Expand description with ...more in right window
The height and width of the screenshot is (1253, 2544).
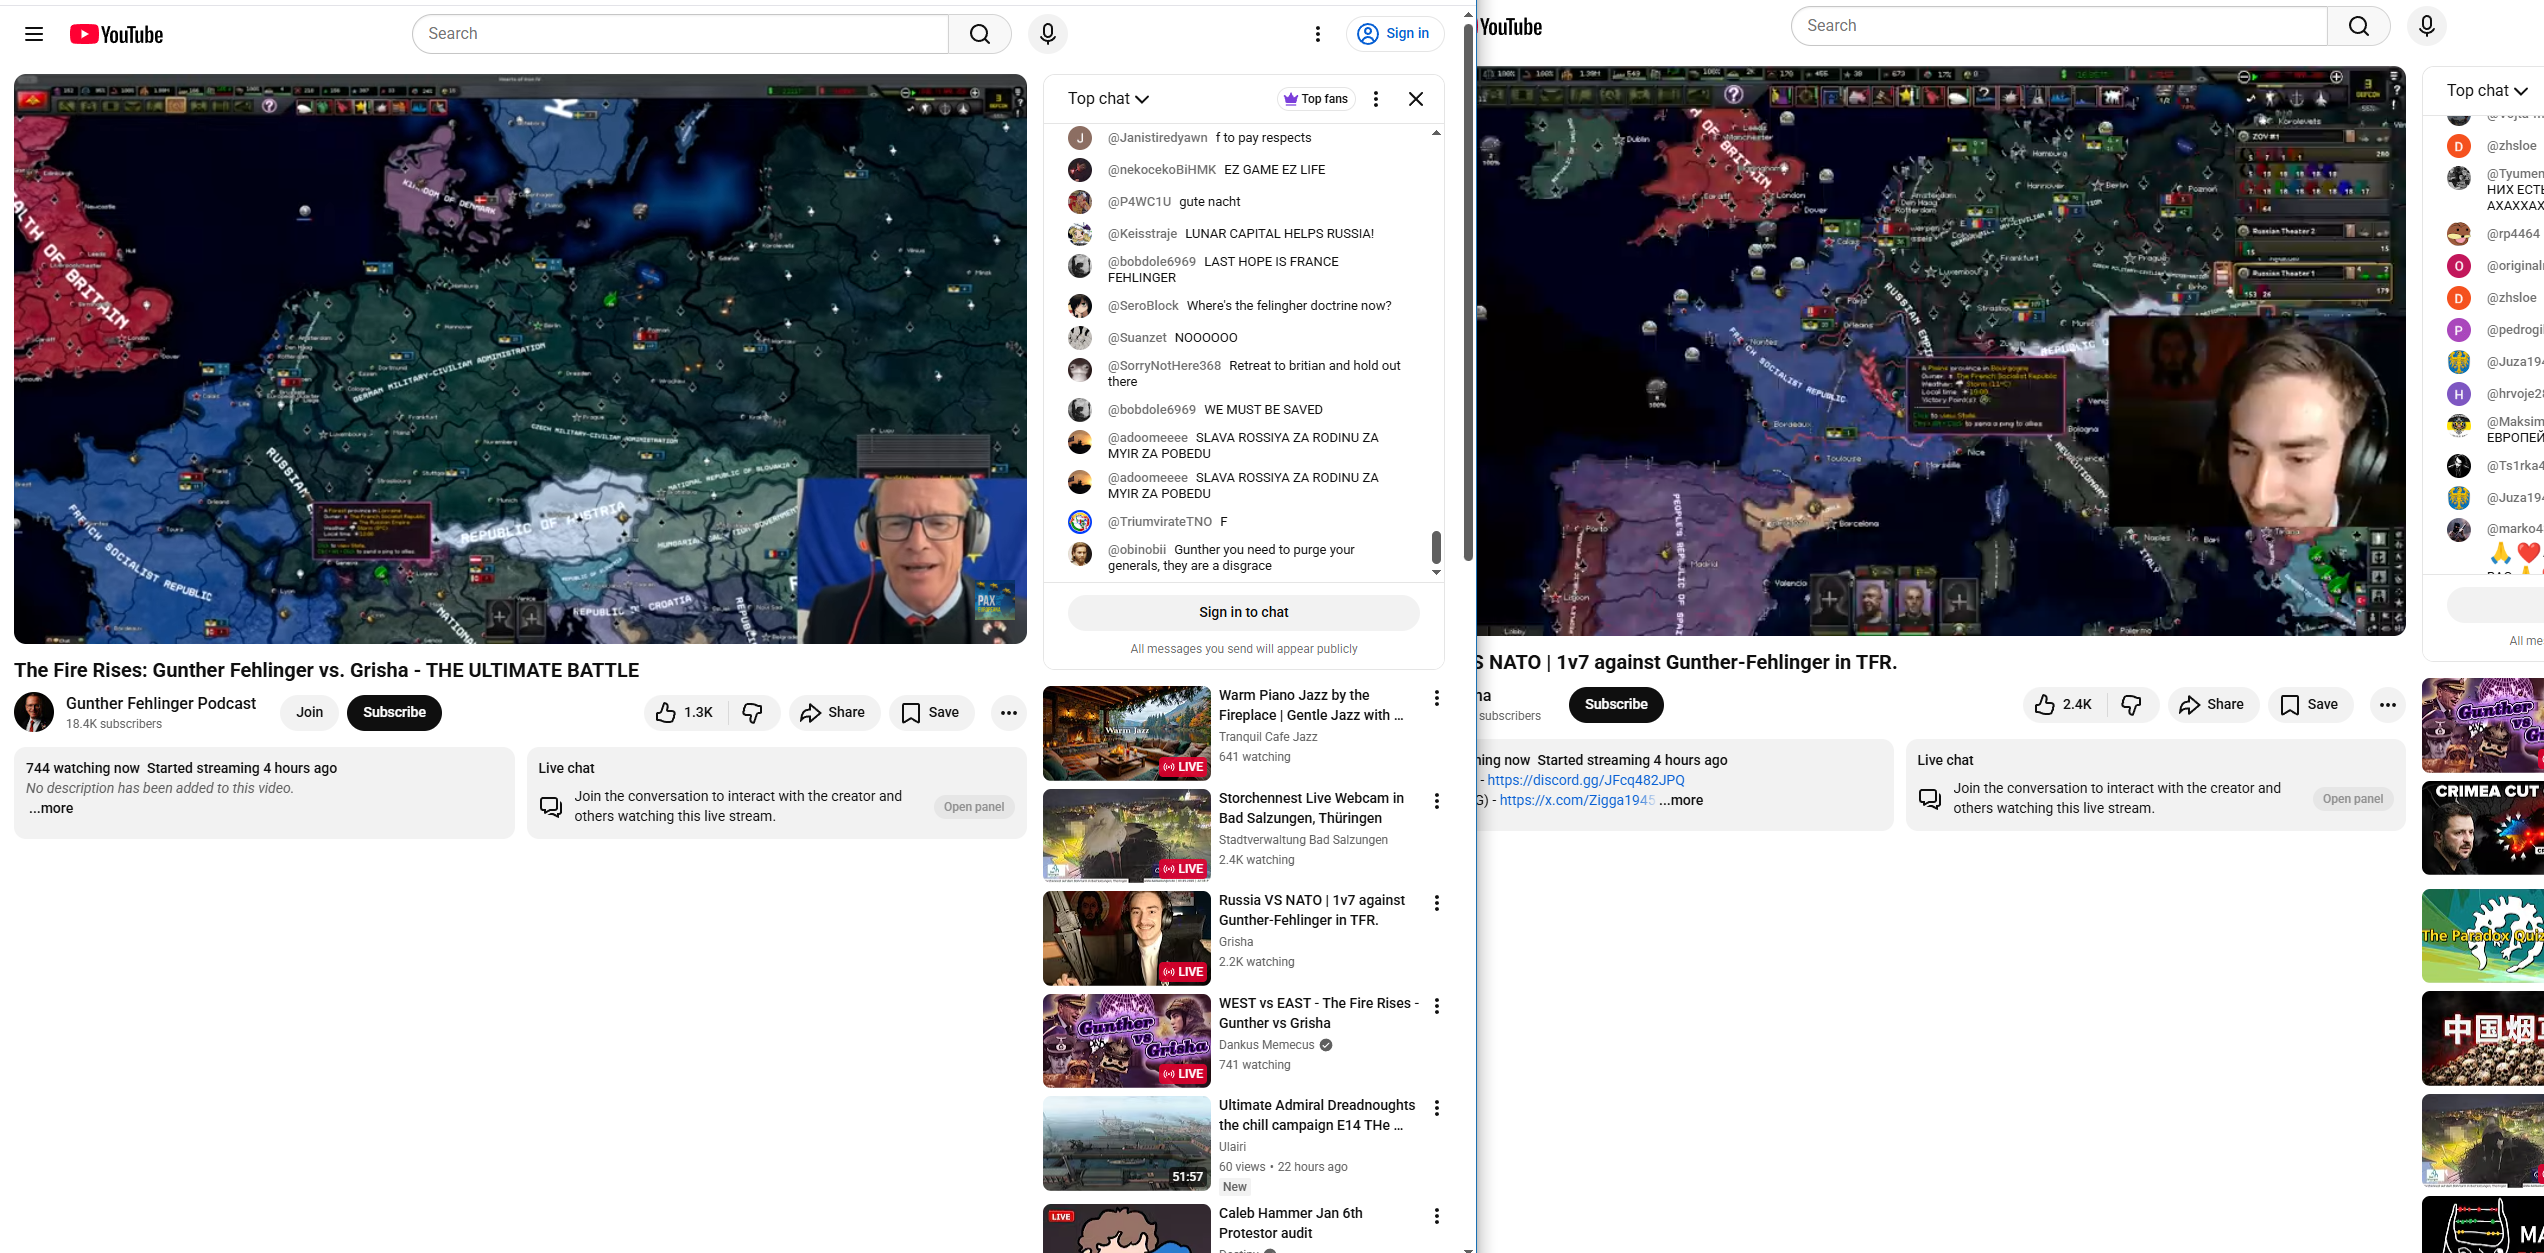click(1681, 800)
